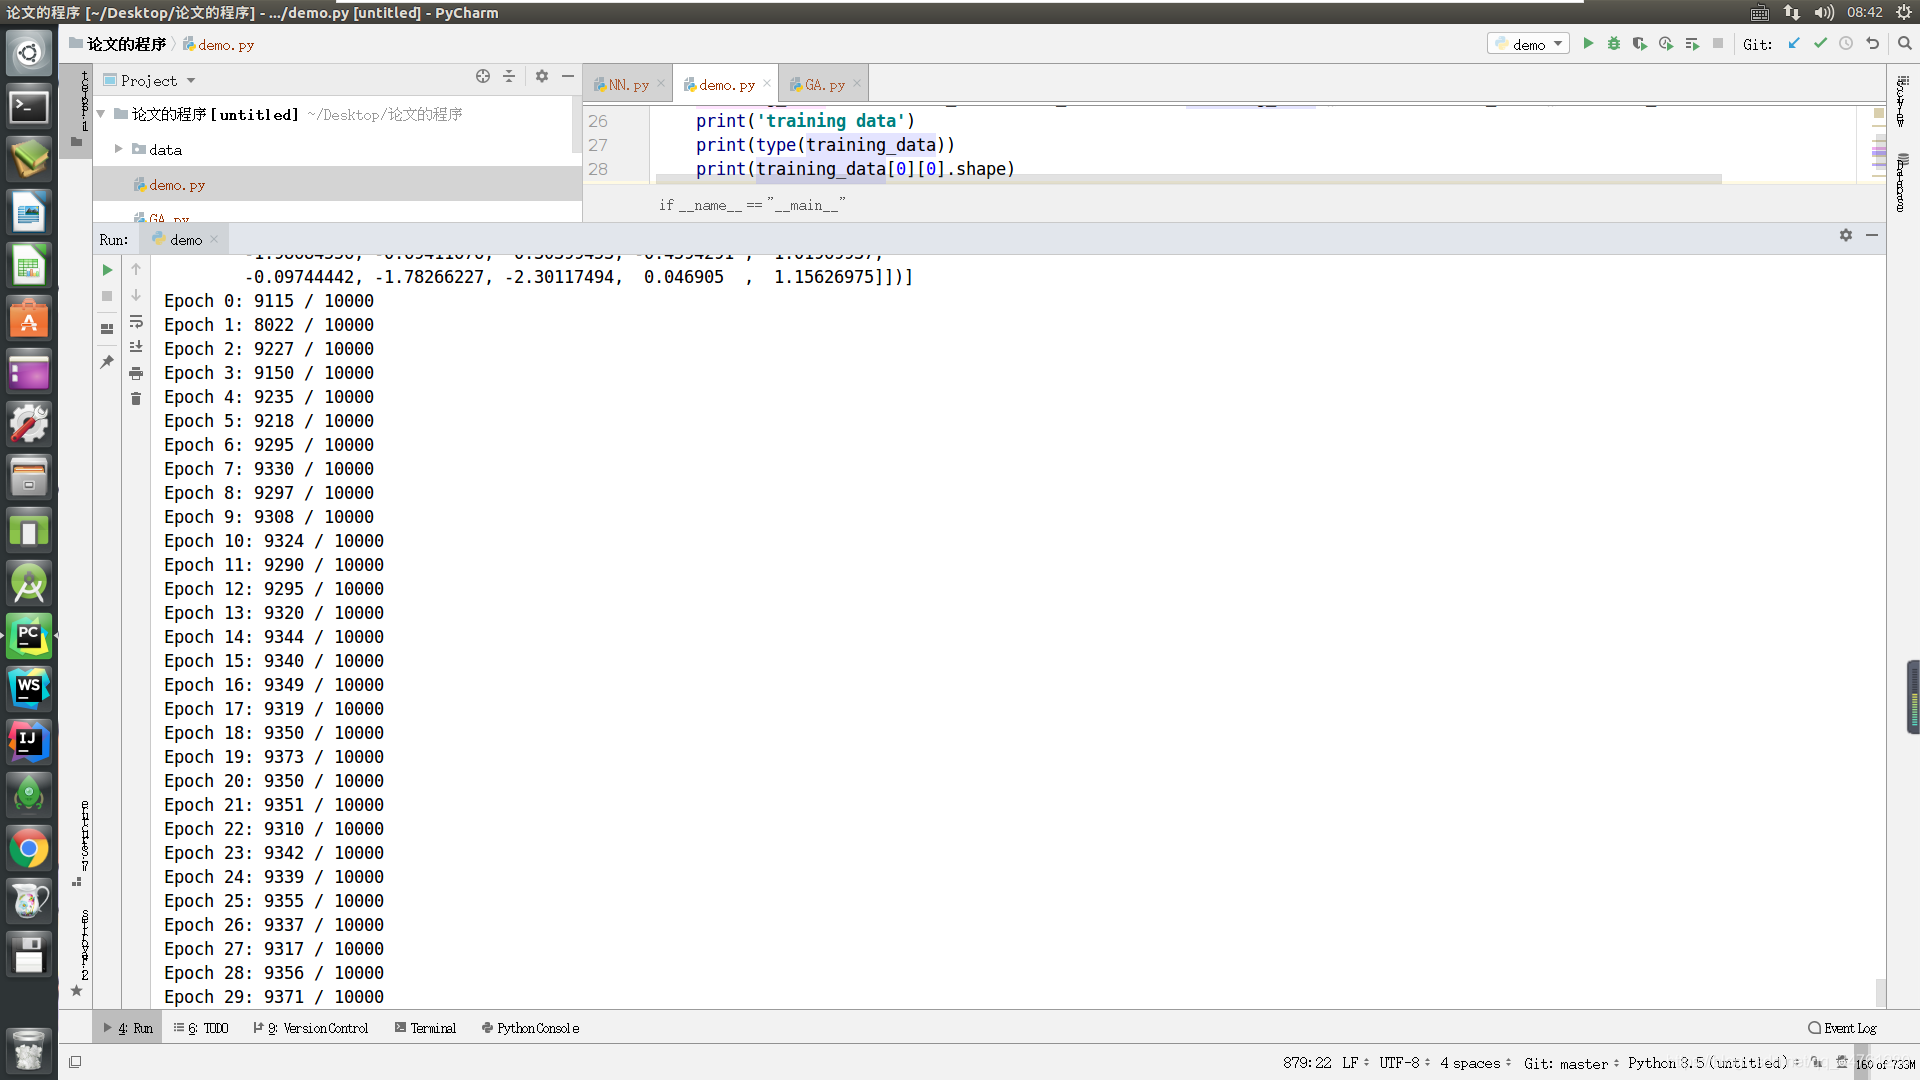Image resolution: width=1920 pixels, height=1080 pixels.
Task: Open the Event Log
Action: click(x=1842, y=1028)
